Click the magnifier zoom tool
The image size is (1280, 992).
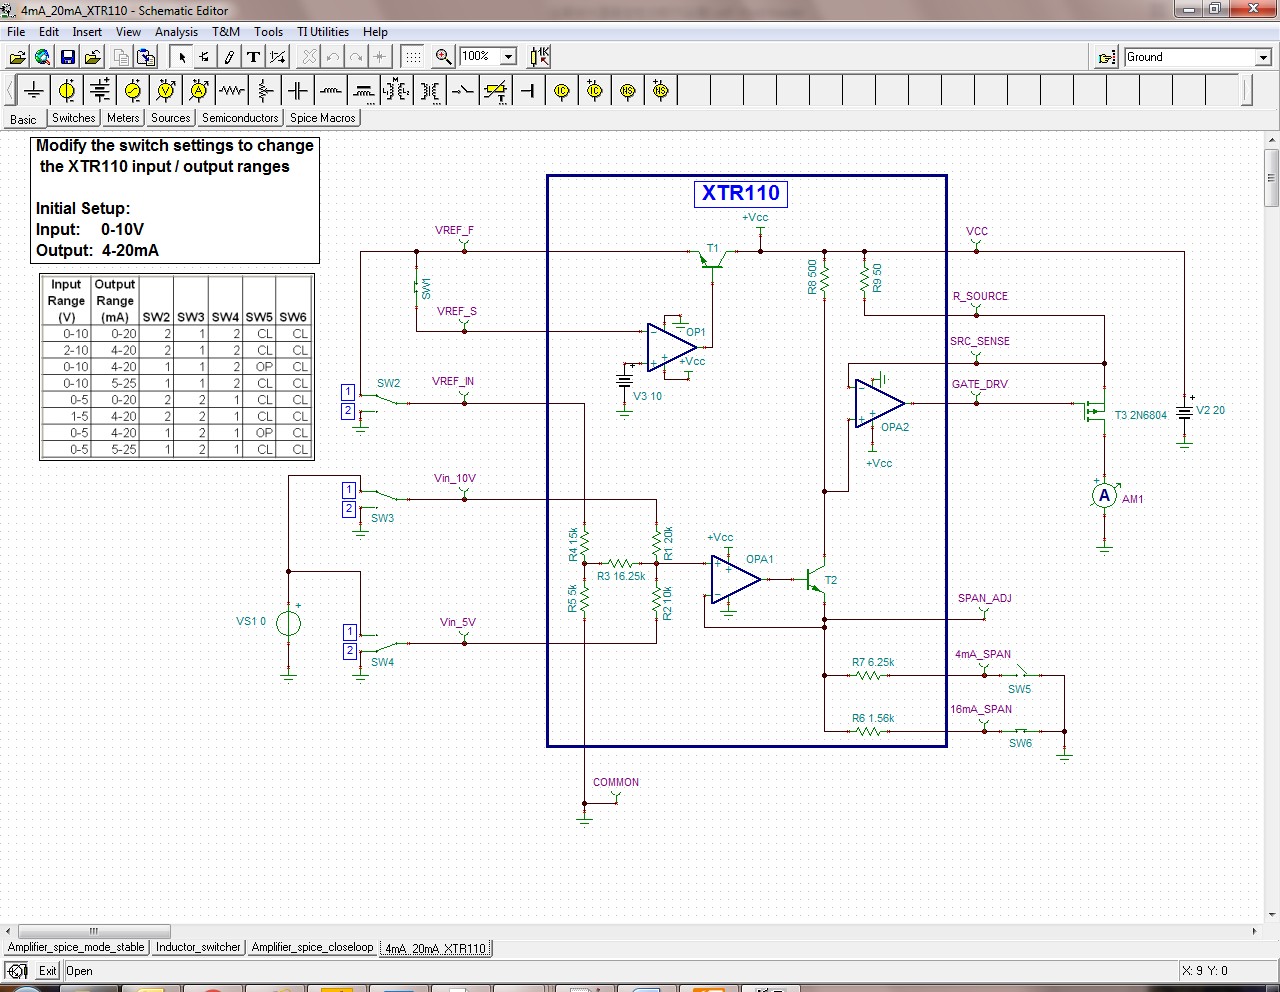point(443,57)
